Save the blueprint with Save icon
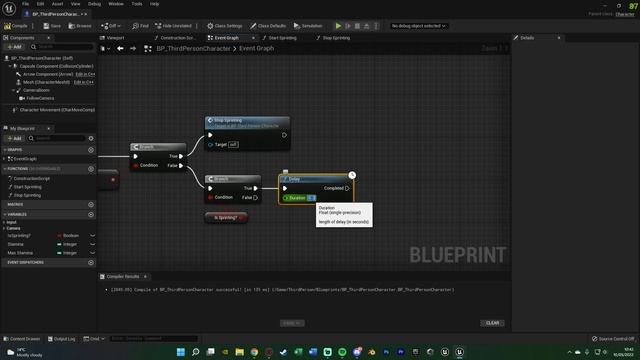640x360 pixels. 52,26
